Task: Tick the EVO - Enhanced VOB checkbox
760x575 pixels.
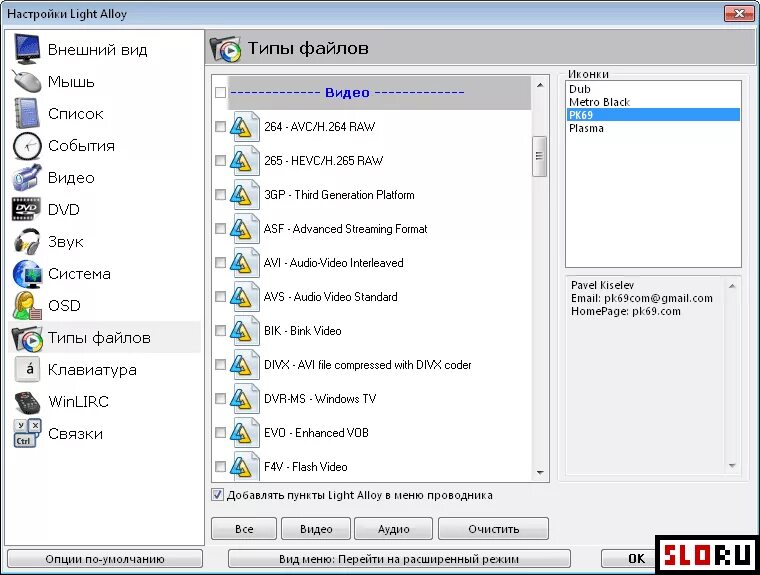Action: pos(220,432)
